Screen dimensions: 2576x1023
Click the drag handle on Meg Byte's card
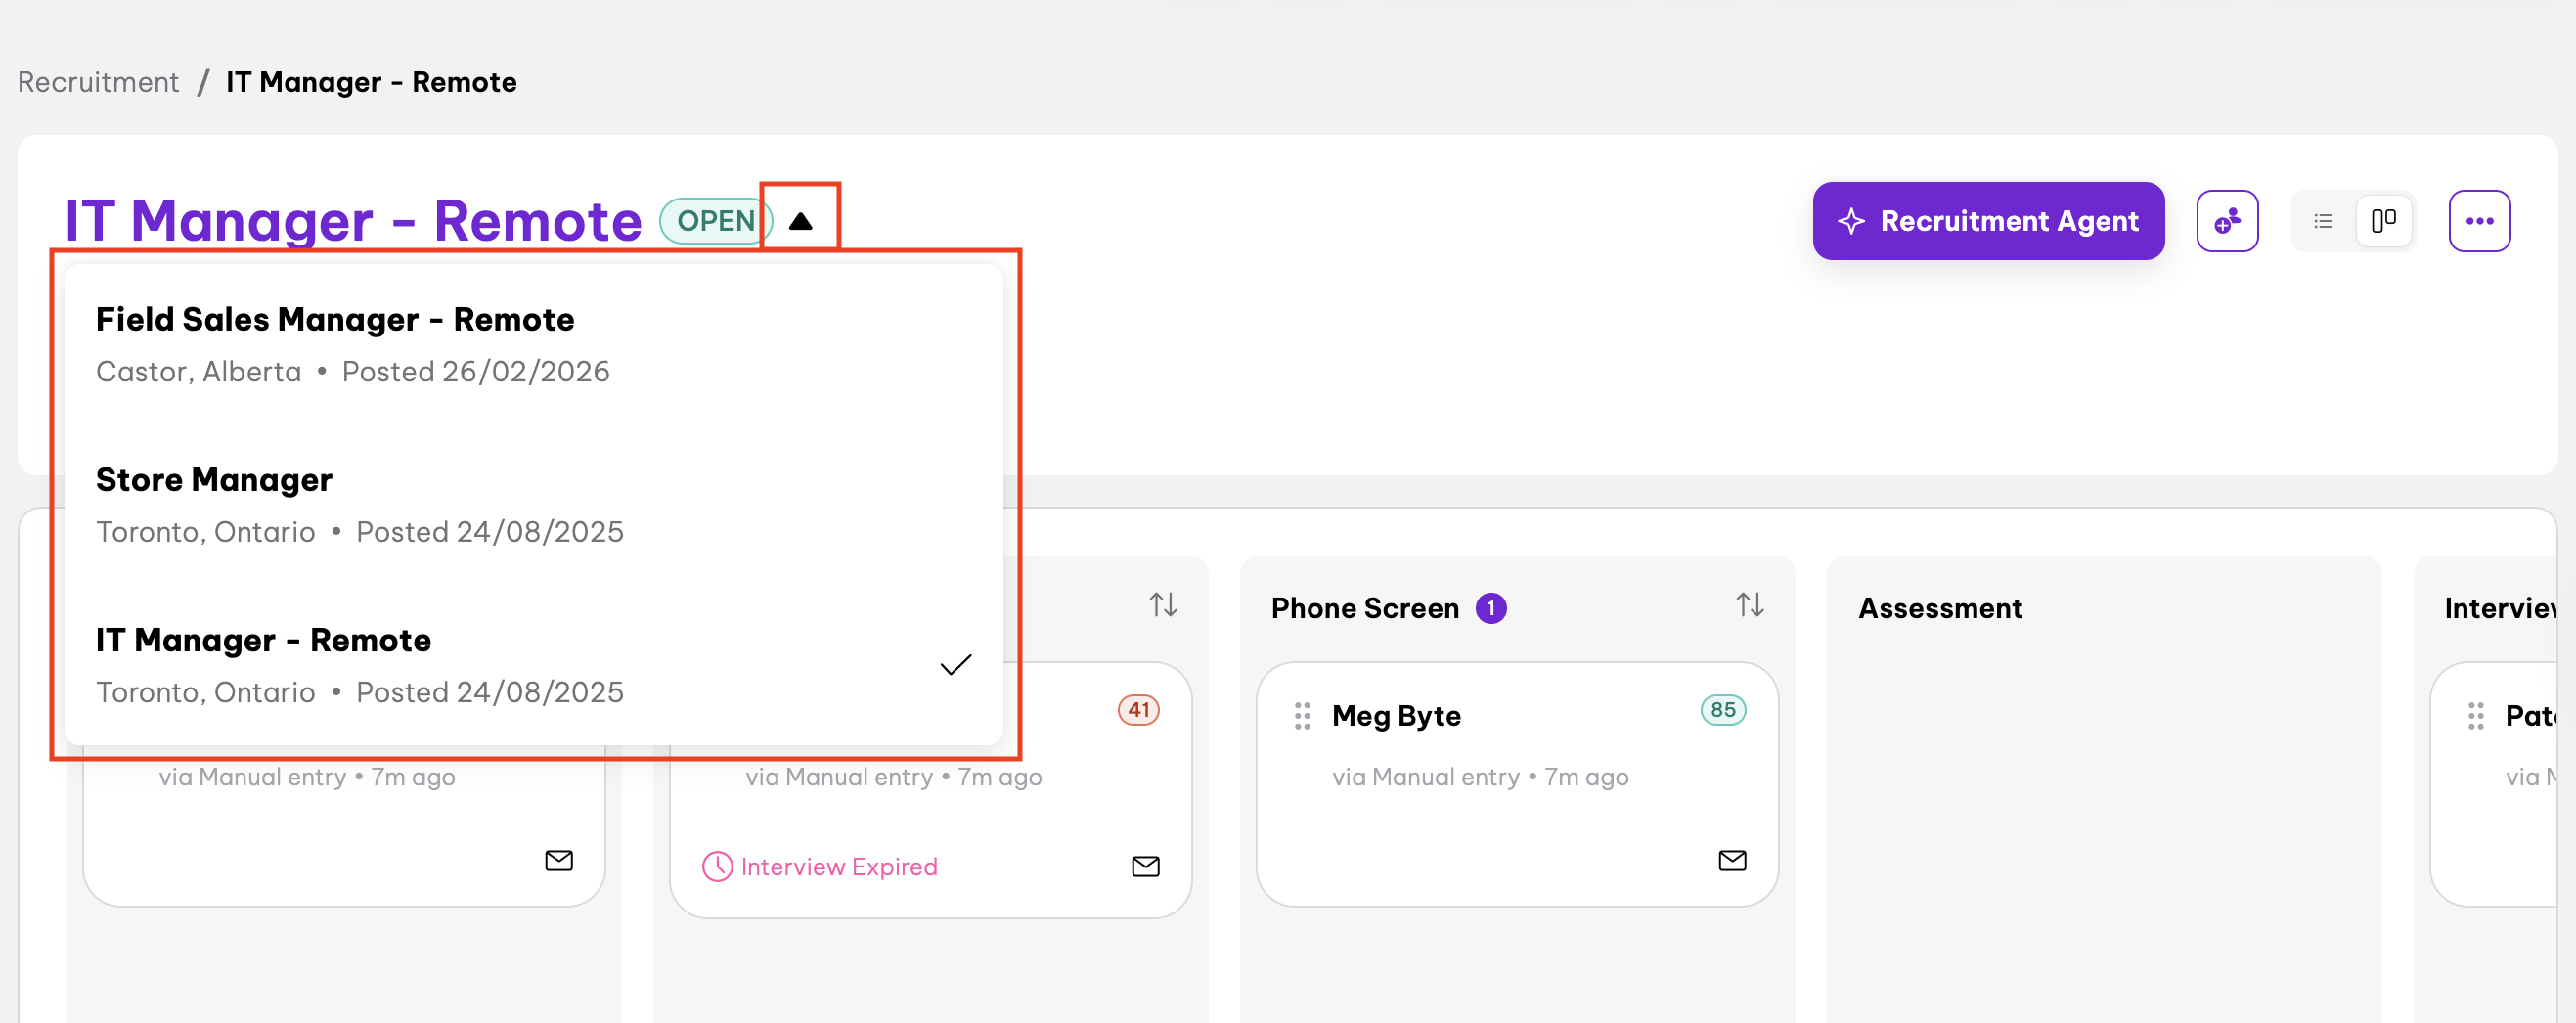coord(1302,715)
